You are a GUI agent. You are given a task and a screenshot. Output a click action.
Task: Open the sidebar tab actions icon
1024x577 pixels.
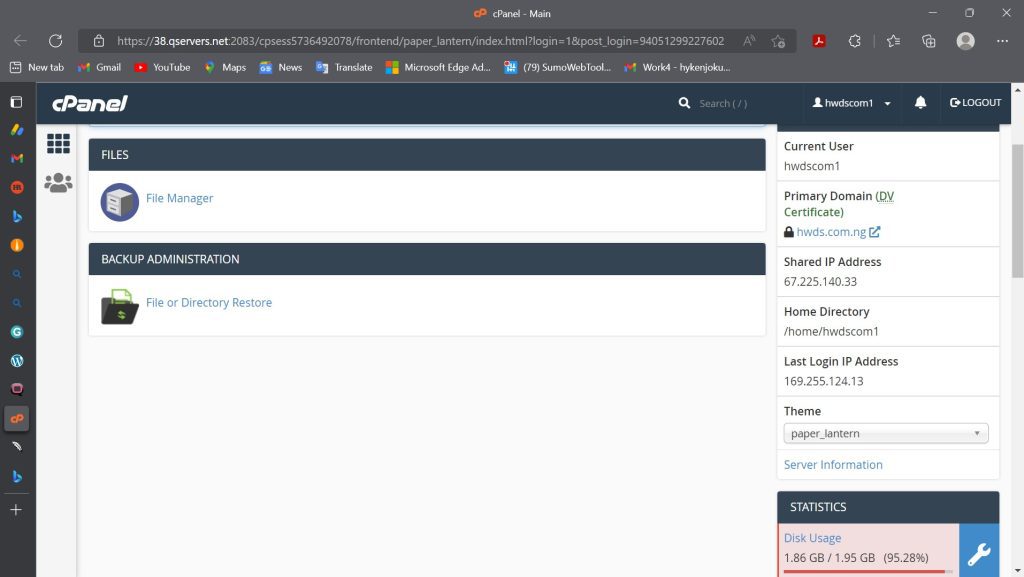(16, 102)
